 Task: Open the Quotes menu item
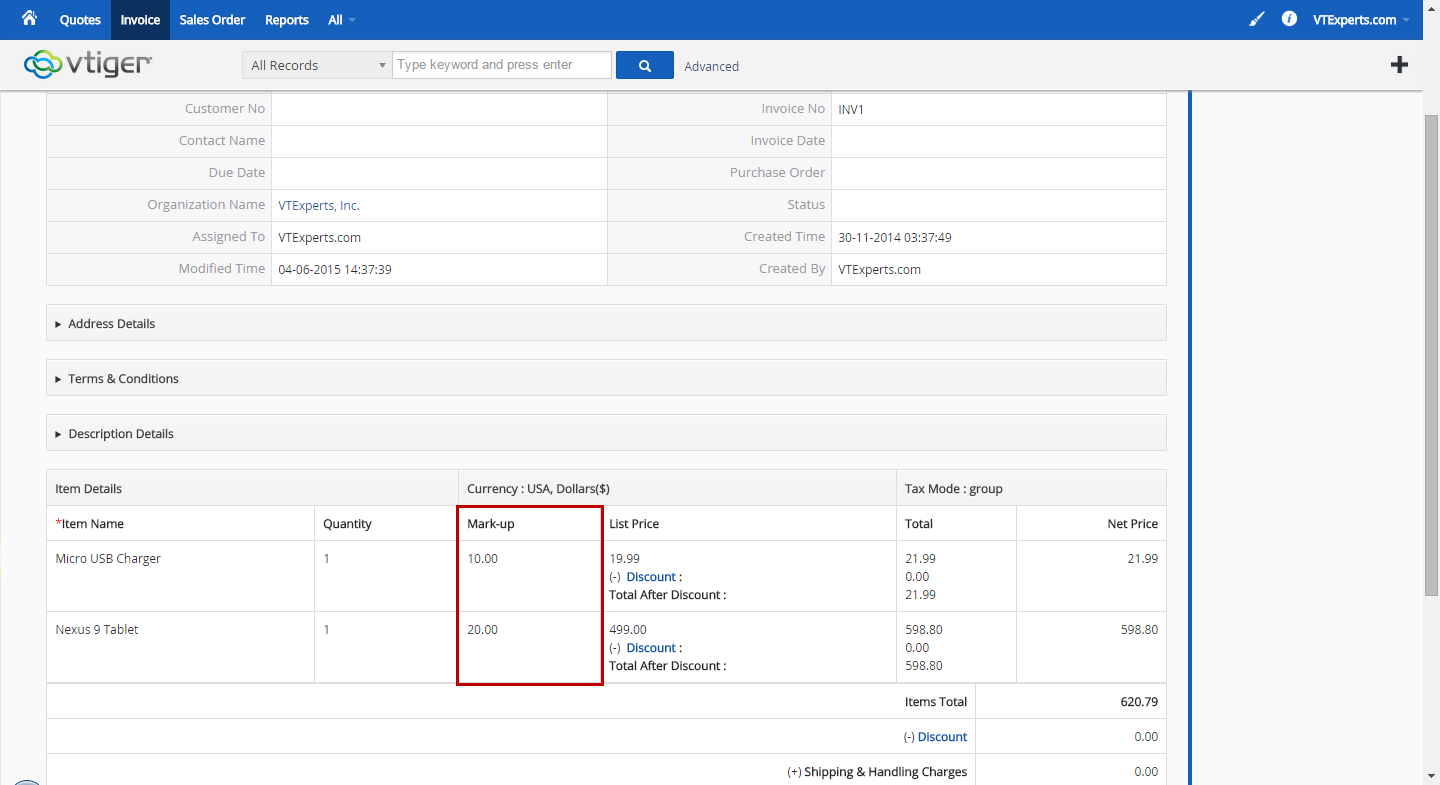click(80, 20)
